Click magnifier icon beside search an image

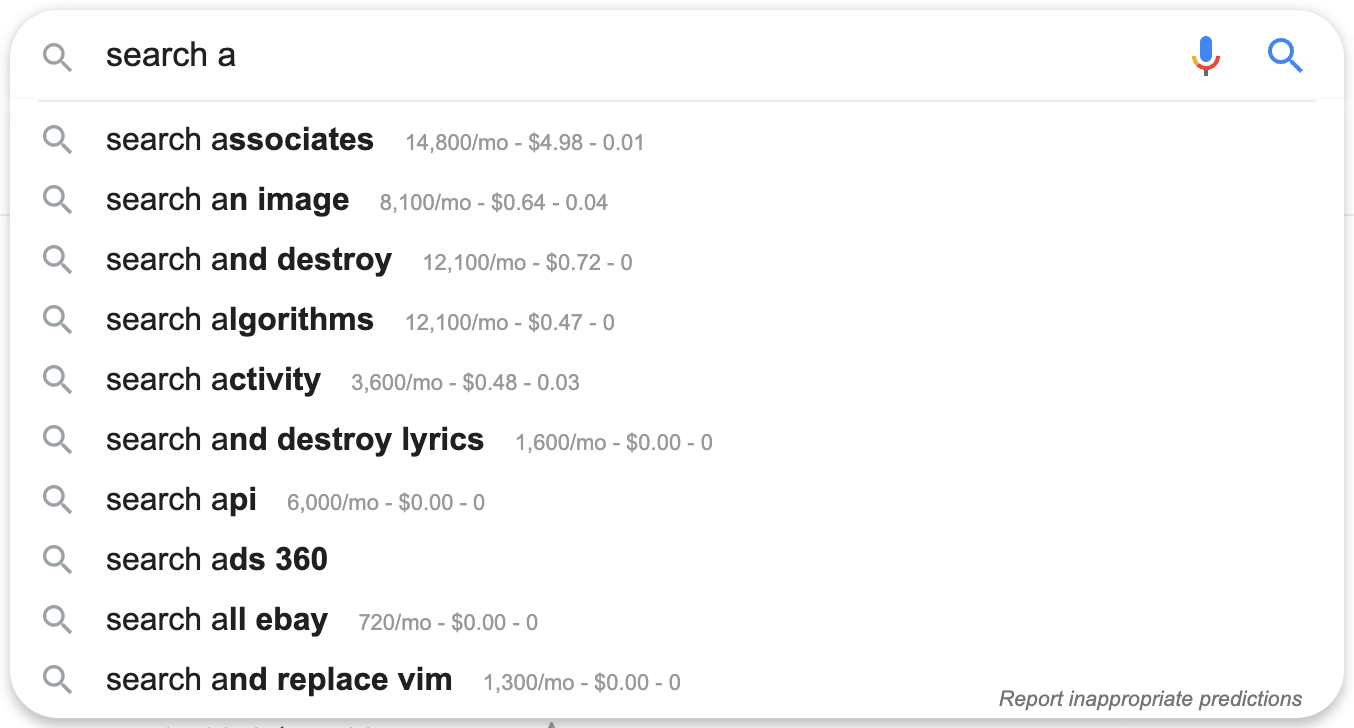(x=58, y=200)
